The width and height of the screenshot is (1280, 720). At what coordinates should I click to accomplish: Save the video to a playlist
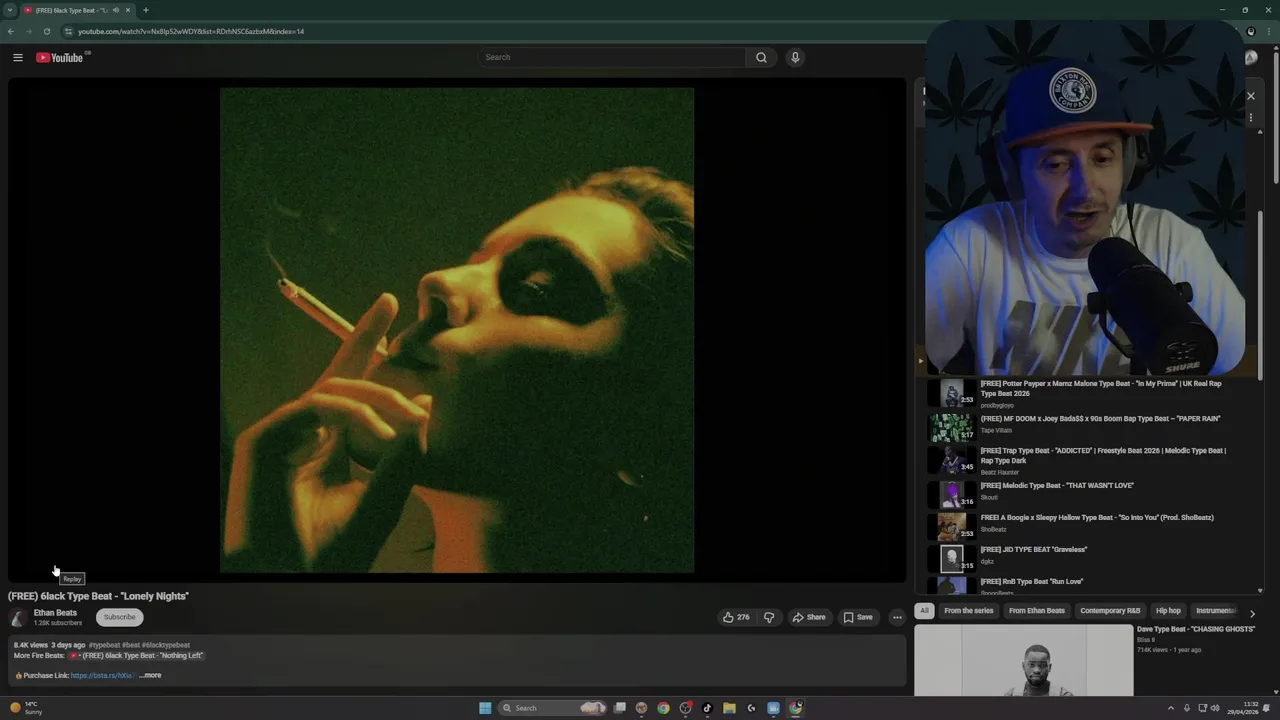click(858, 617)
